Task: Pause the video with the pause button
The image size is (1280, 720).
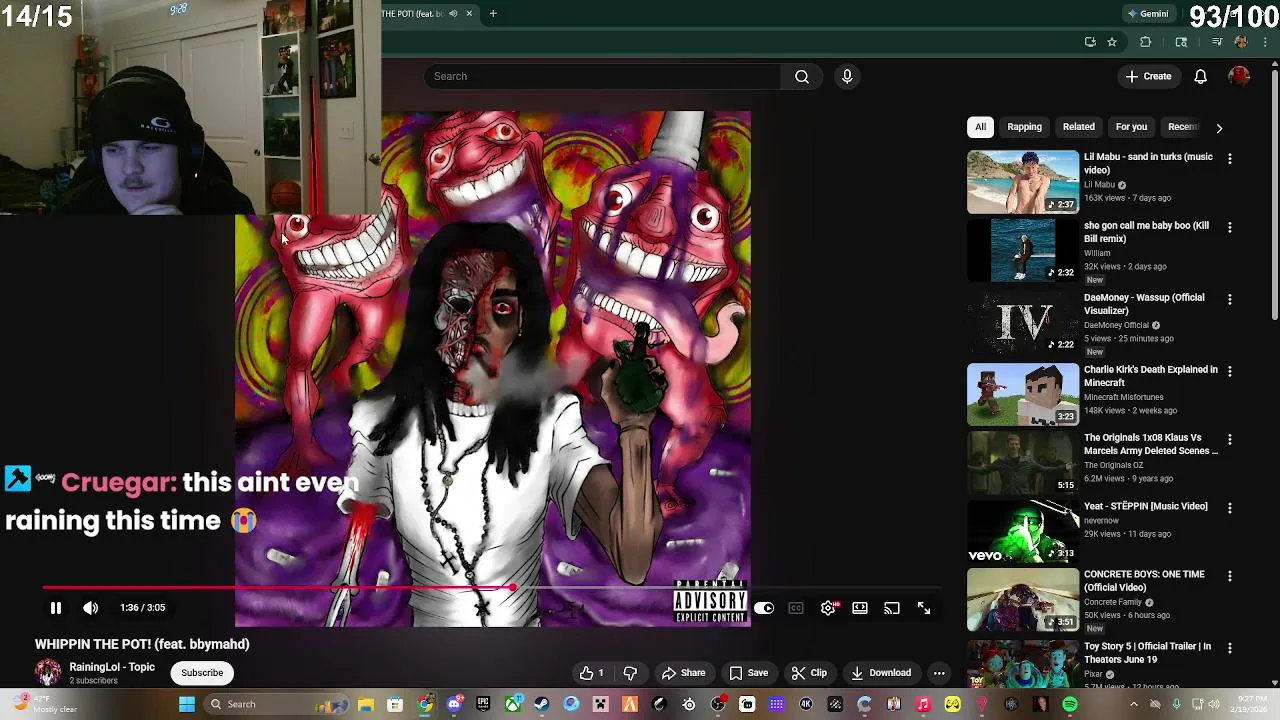Action: coord(56,608)
